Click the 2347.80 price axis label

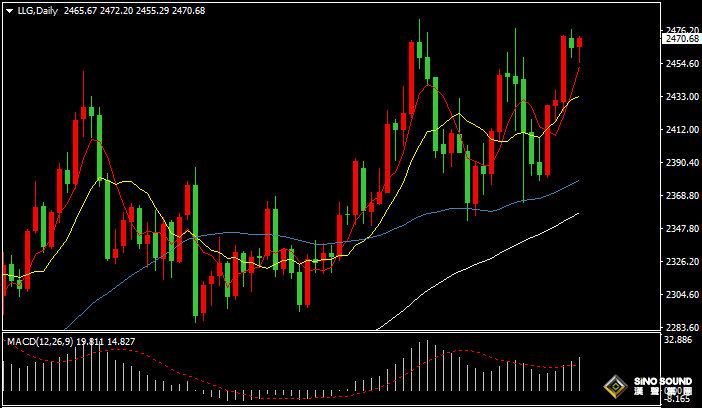click(680, 228)
